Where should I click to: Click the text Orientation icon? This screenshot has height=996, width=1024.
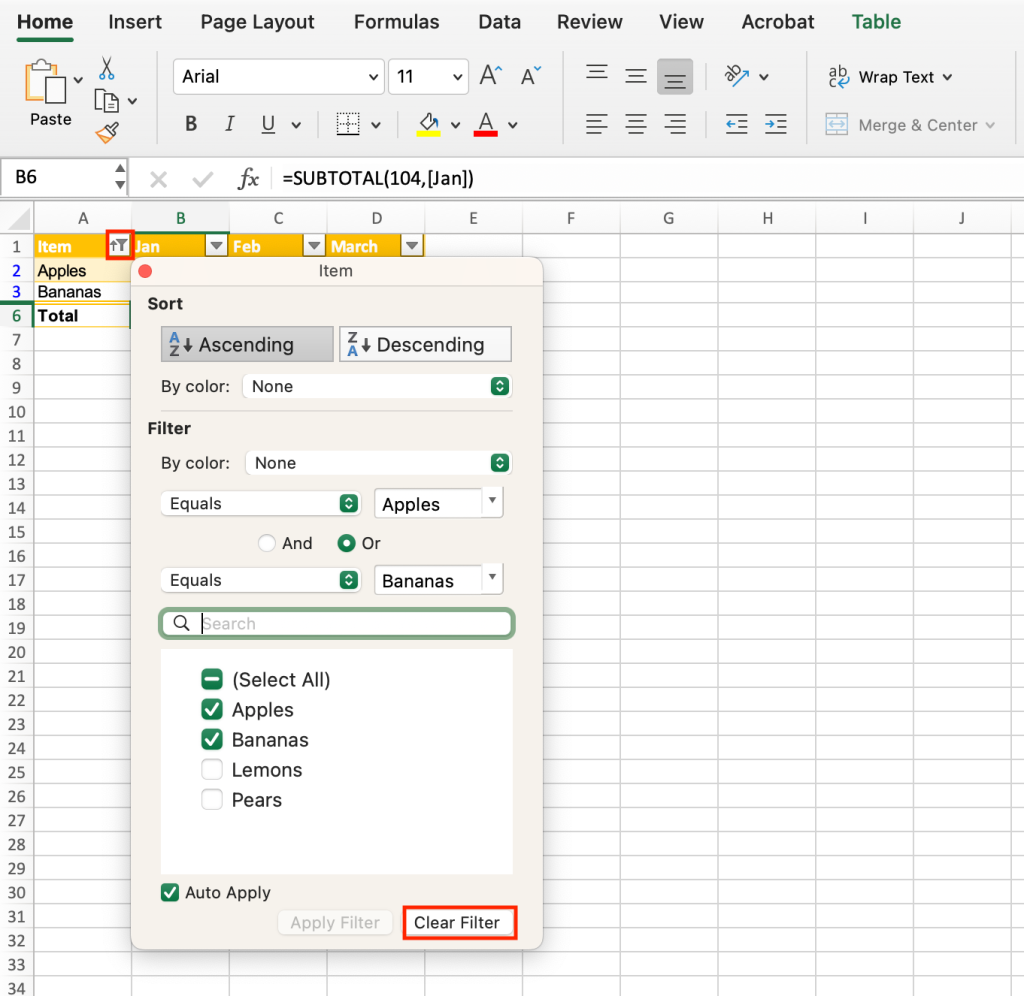737,76
